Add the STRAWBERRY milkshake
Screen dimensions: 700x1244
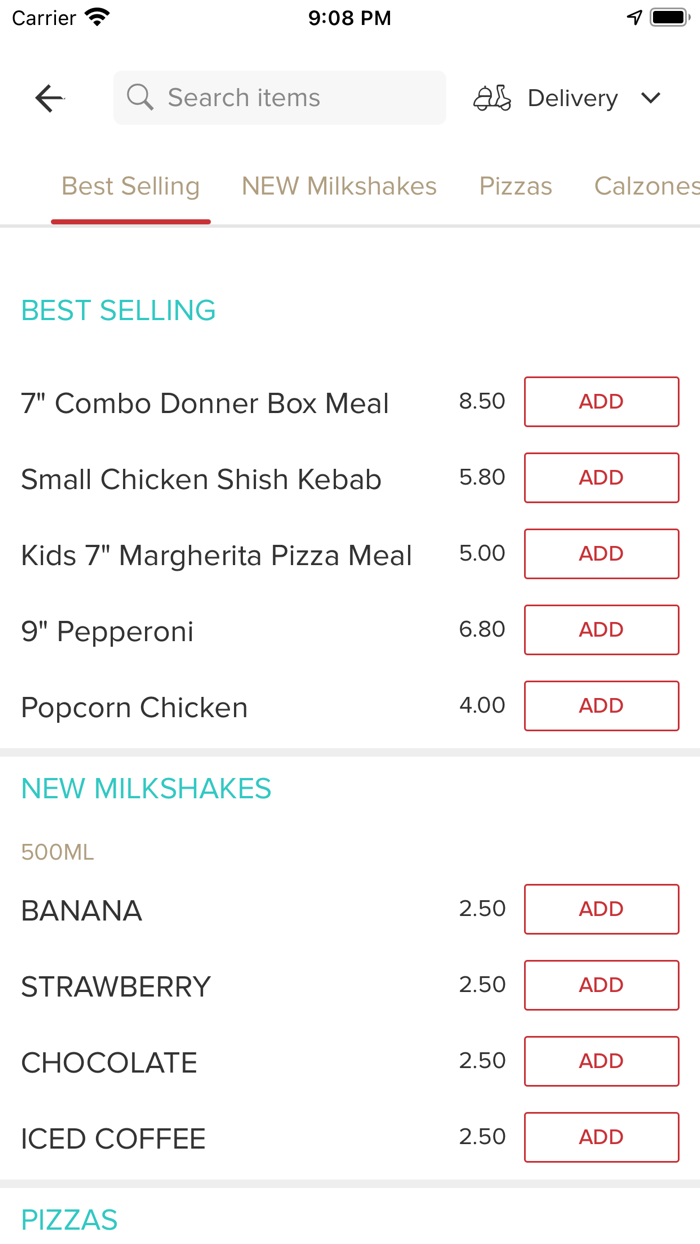pos(601,985)
